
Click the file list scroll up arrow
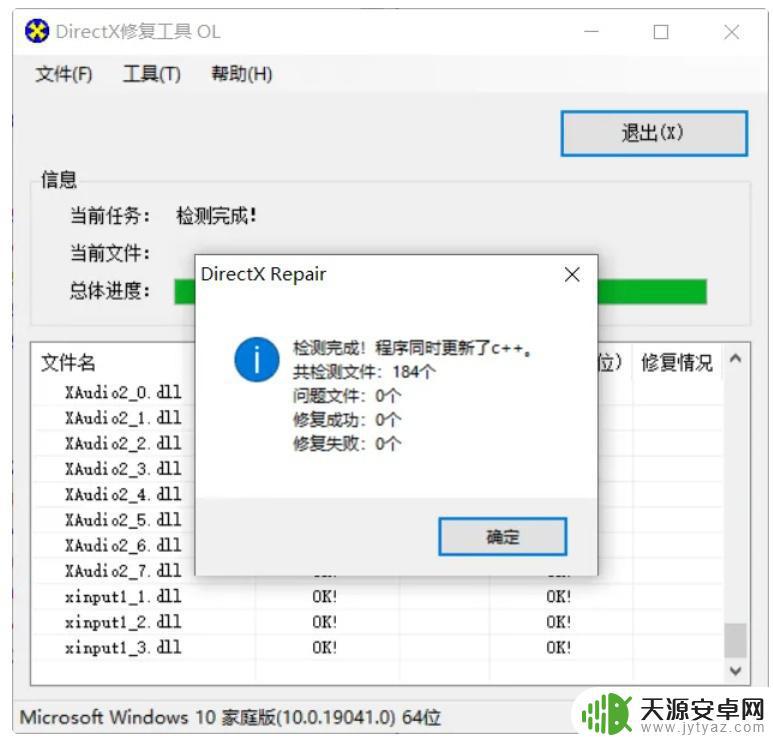[x=735, y=358]
